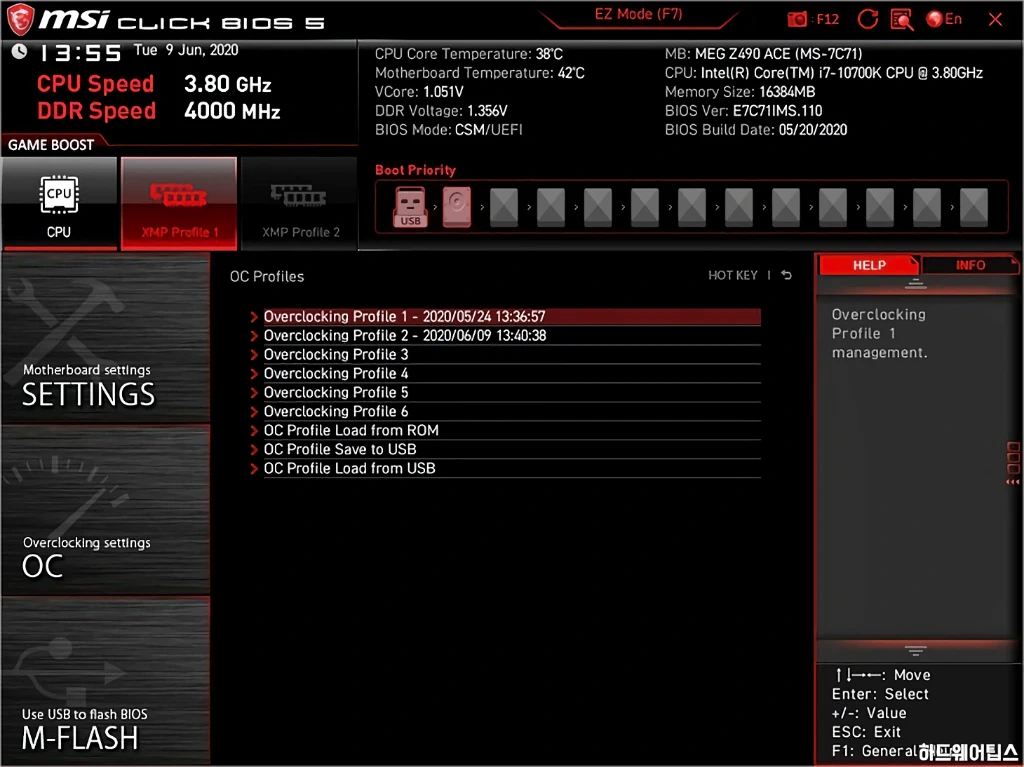The image size is (1024, 767).
Task: Toggle the CPU Game Boost button
Action: (x=59, y=203)
